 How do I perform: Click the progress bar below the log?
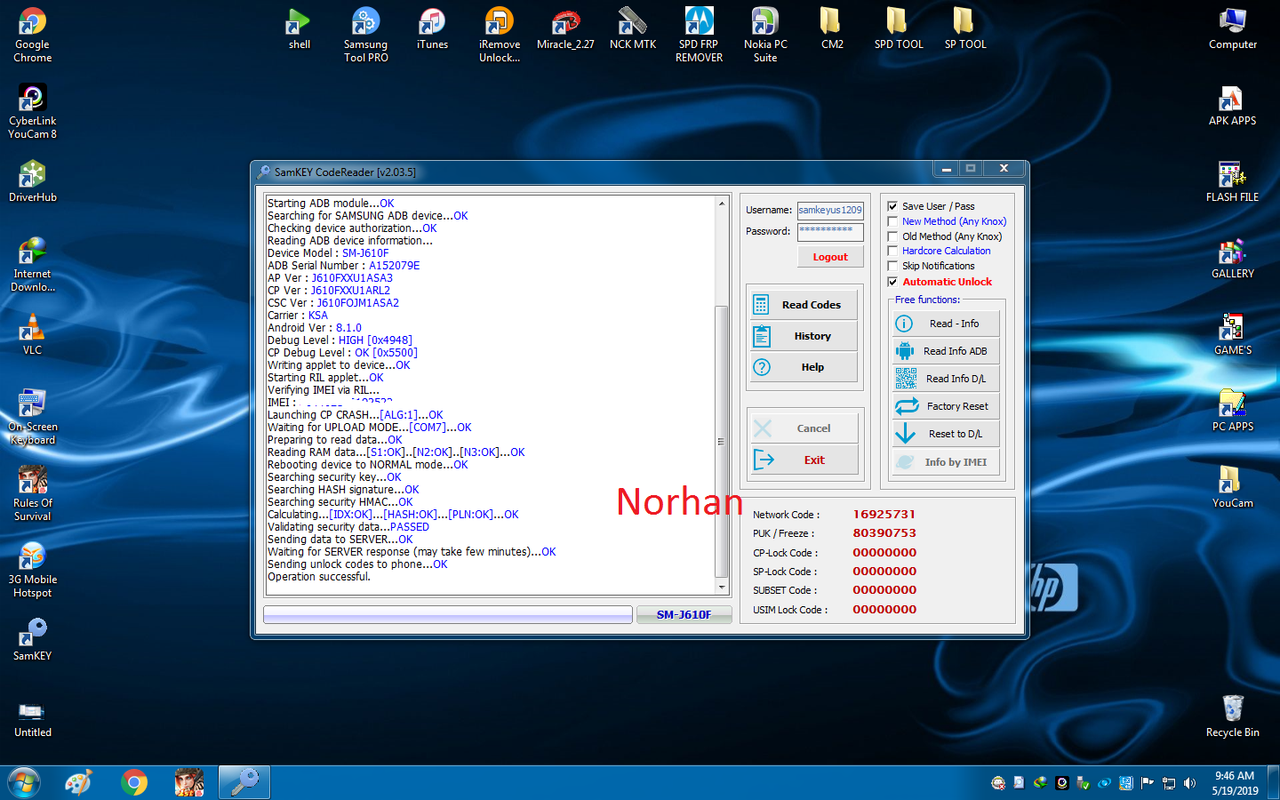pyautogui.click(x=448, y=614)
